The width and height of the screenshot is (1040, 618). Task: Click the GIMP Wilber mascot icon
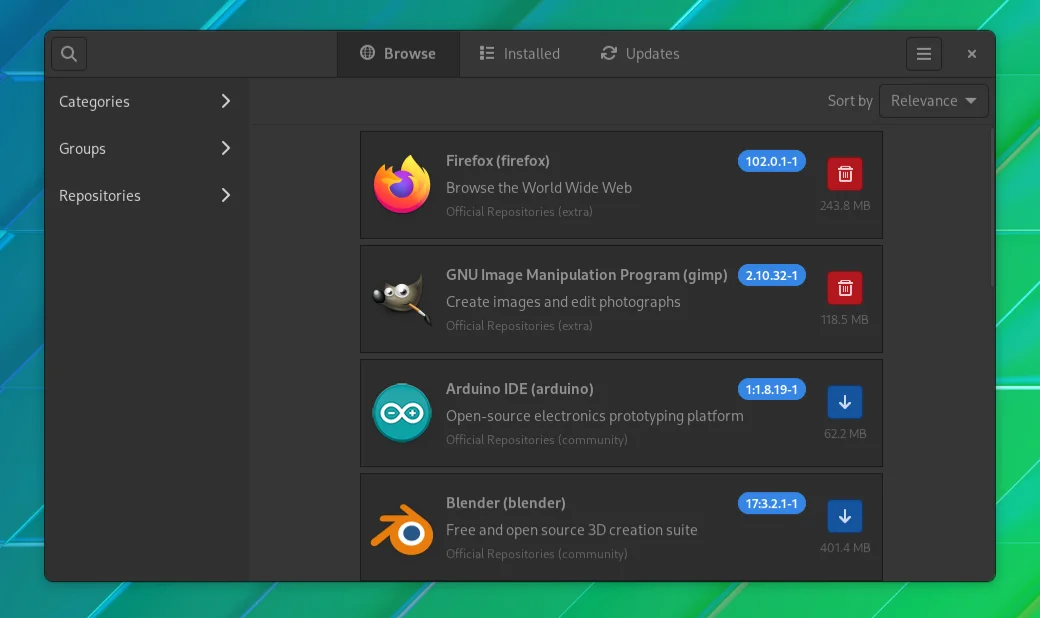402,298
